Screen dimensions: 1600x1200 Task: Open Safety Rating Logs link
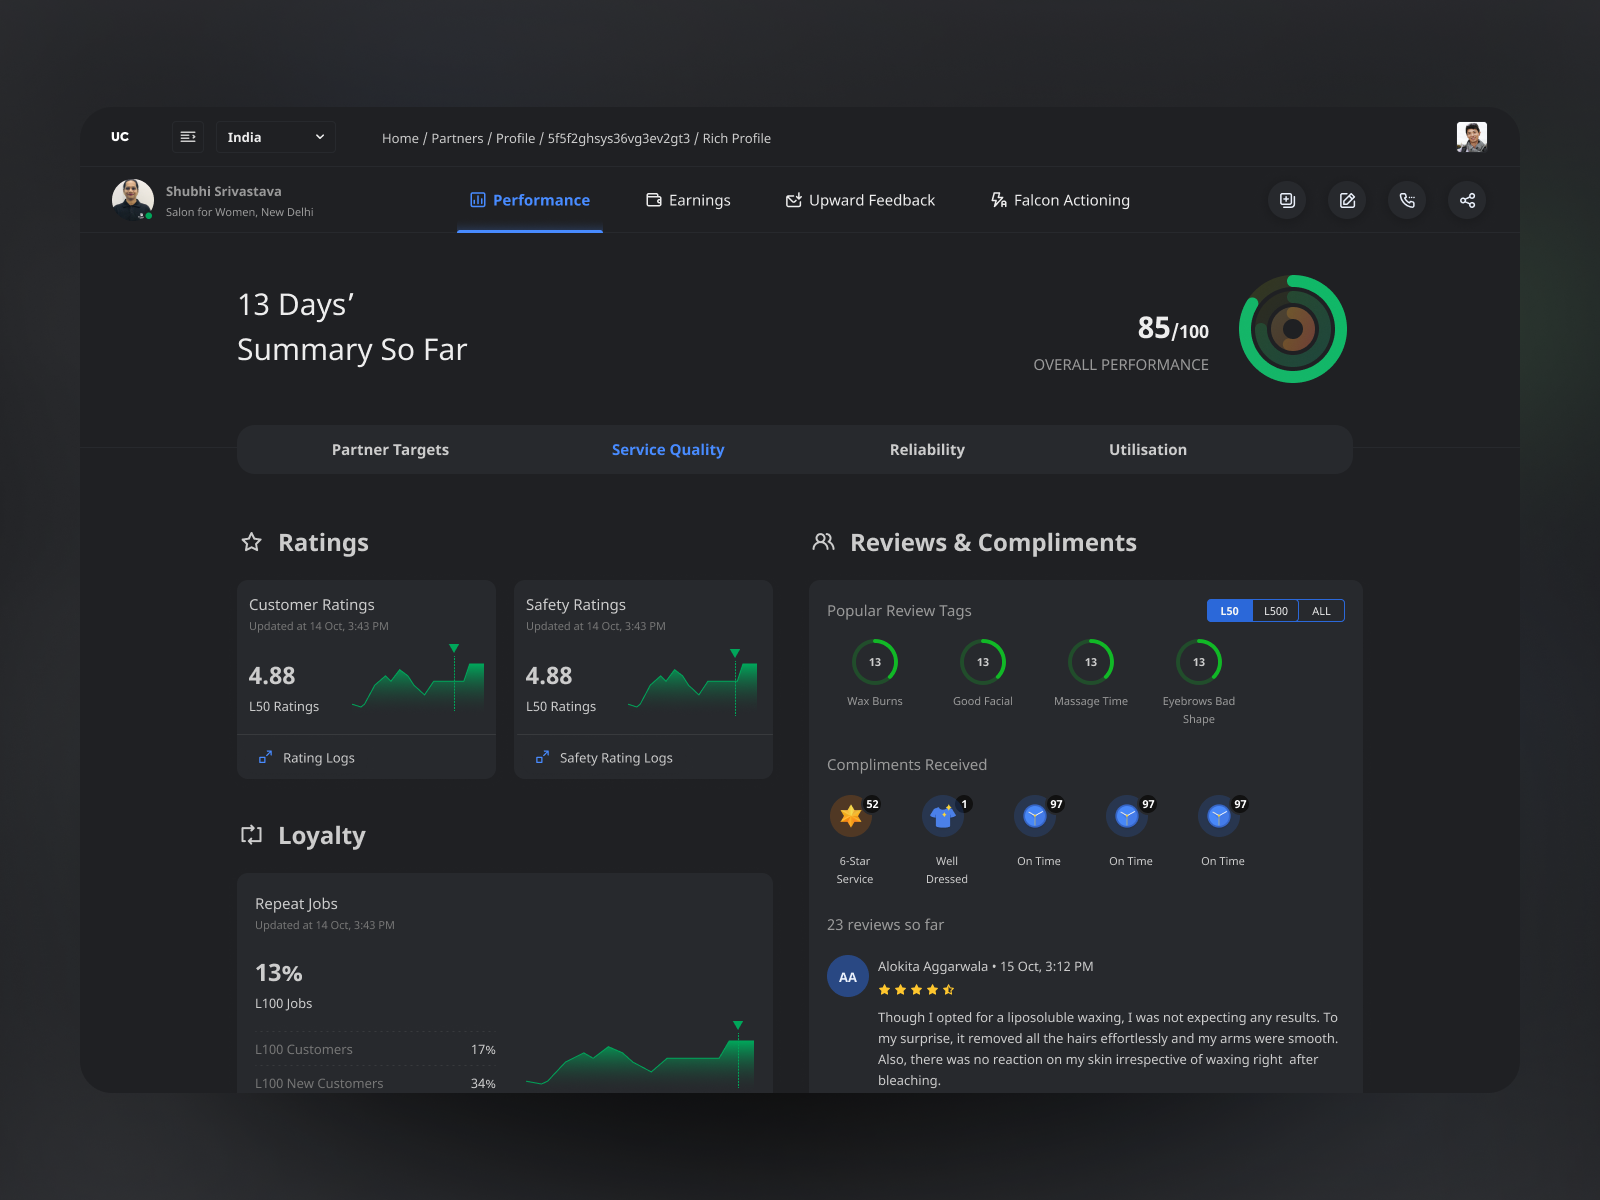pyautogui.click(x=616, y=757)
